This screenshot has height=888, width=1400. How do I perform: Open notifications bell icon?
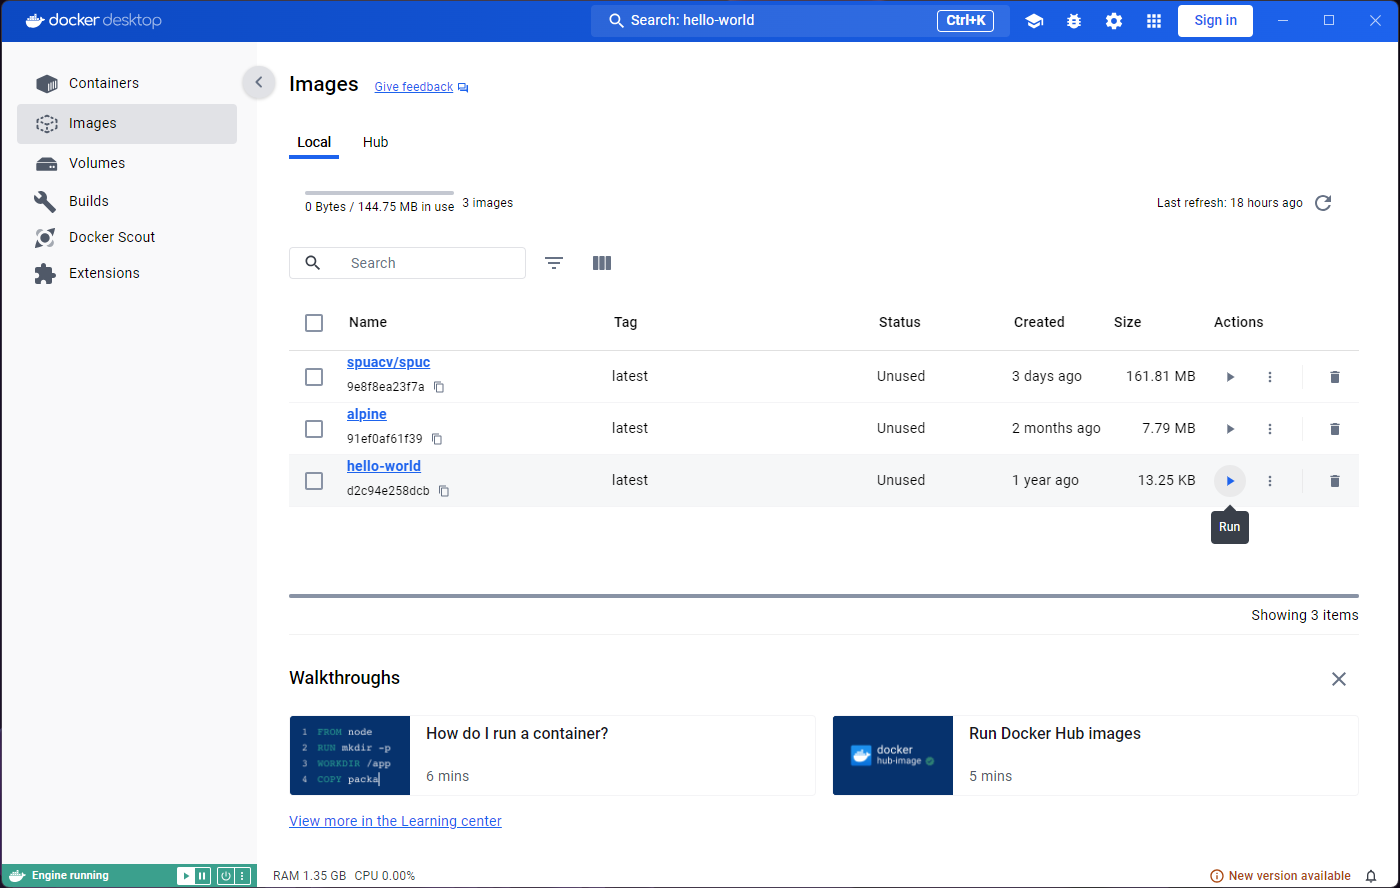click(1371, 876)
